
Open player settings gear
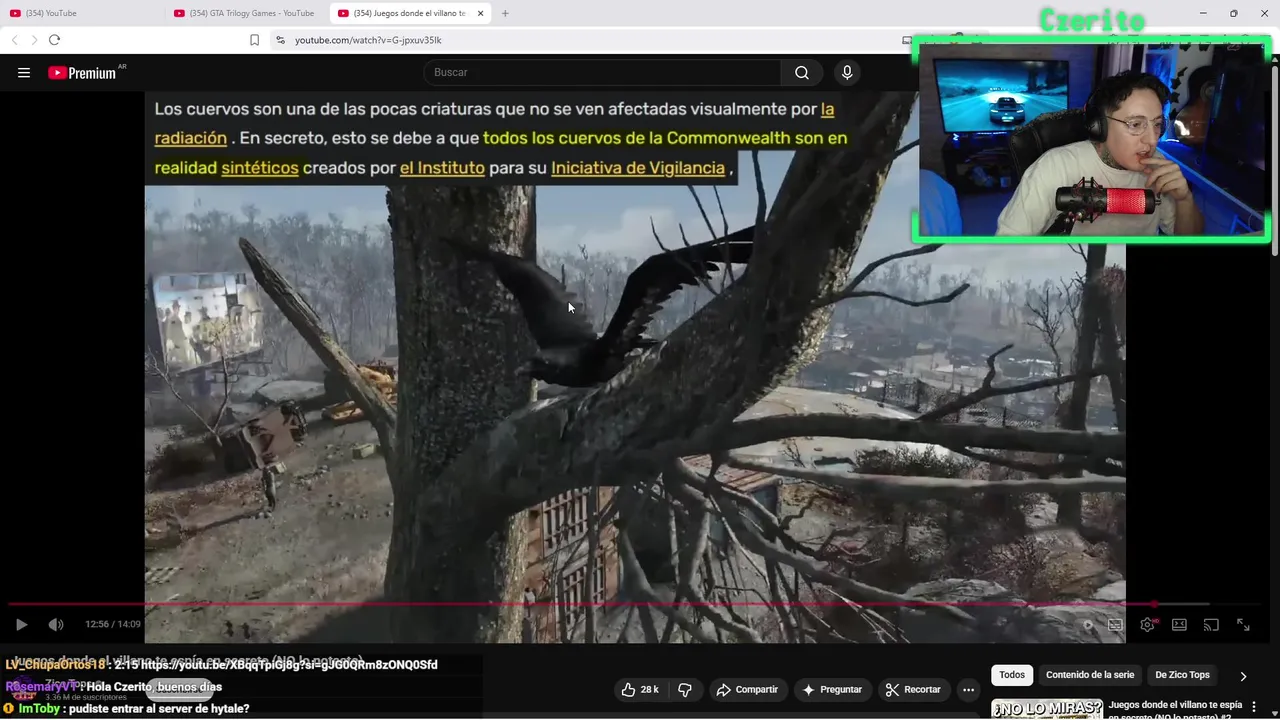tap(1148, 624)
